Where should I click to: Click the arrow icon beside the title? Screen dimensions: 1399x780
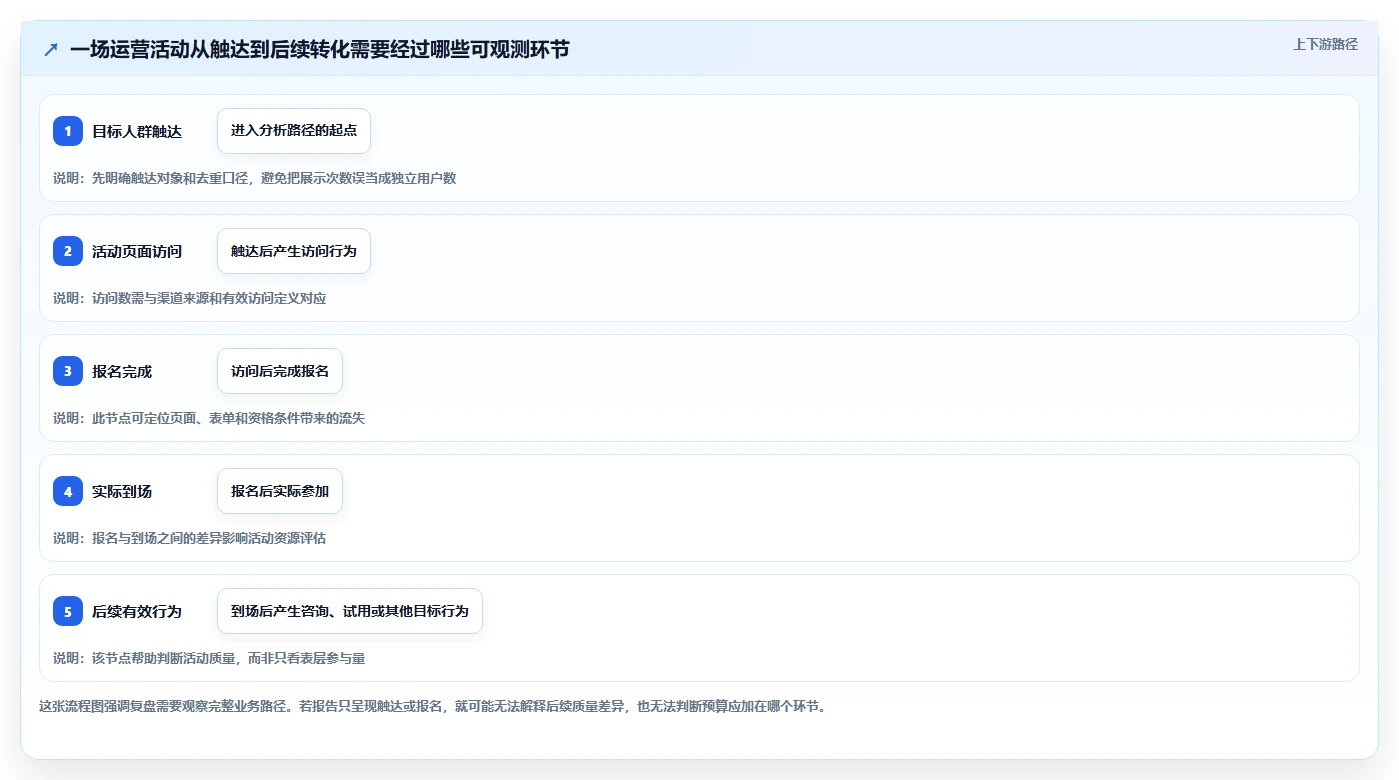point(51,49)
